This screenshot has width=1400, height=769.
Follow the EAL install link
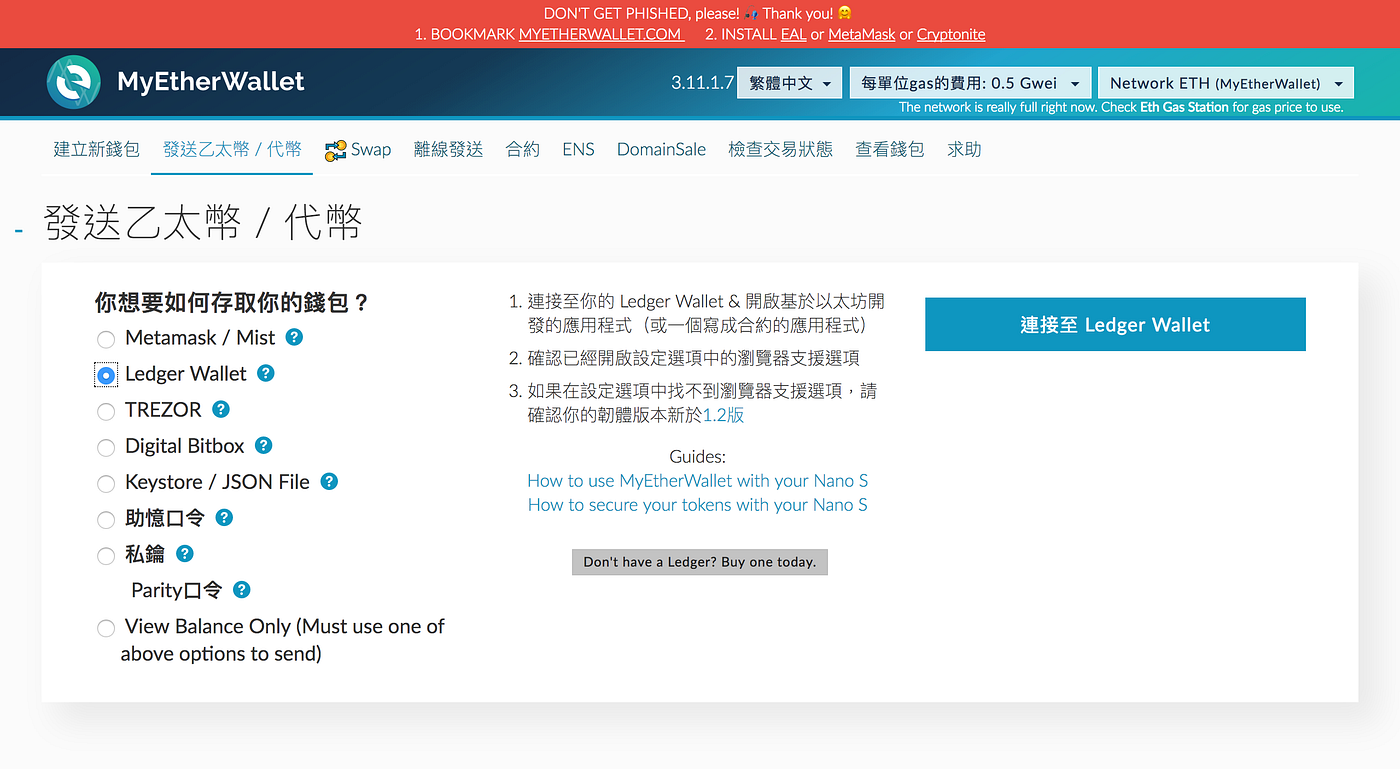pyautogui.click(x=793, y=34)
